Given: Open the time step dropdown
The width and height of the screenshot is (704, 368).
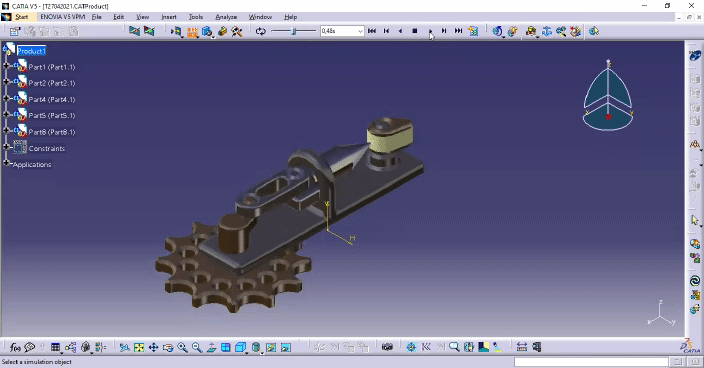Looking at the screenshot, I should coord(360,31).
